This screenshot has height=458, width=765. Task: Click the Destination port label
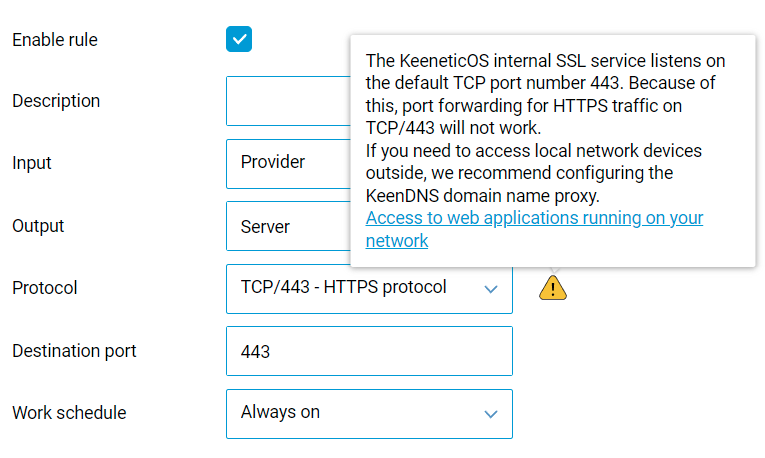74,351
